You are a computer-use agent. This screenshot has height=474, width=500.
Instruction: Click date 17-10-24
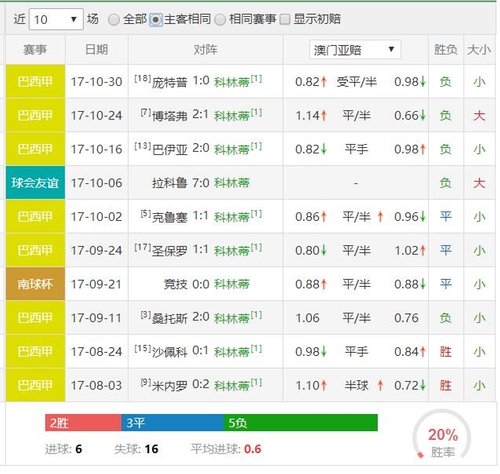[96, 116]
